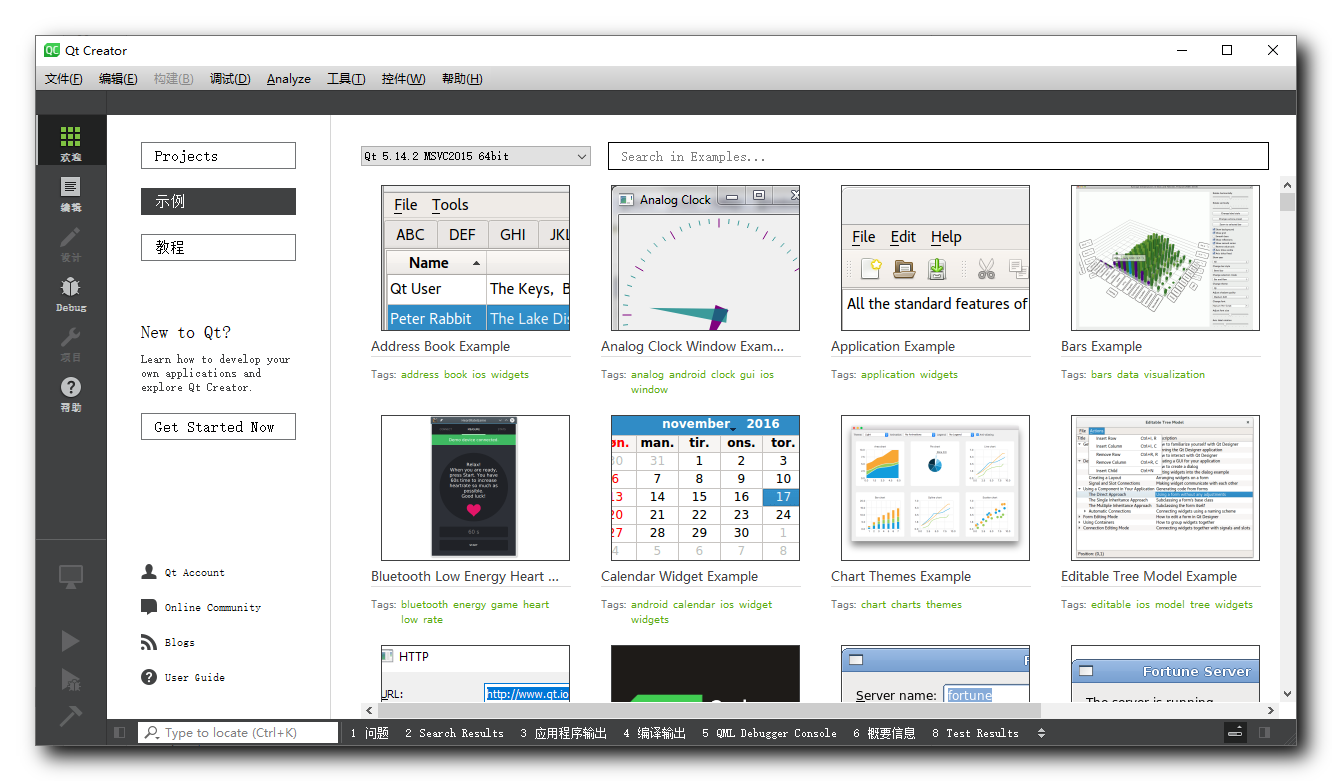Screen dimensions: 1332x781
Task: Open the 6 概要信息 pane
Action: 884,733
